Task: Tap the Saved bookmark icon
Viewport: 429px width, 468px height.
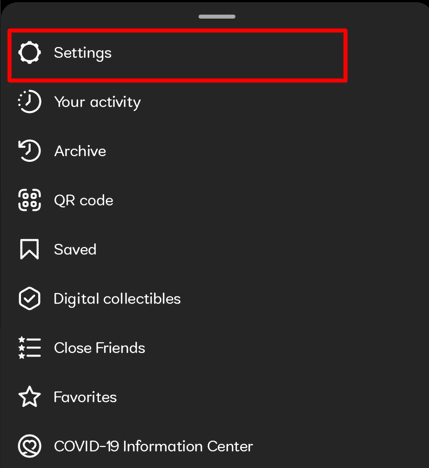Action: point(29,249)
